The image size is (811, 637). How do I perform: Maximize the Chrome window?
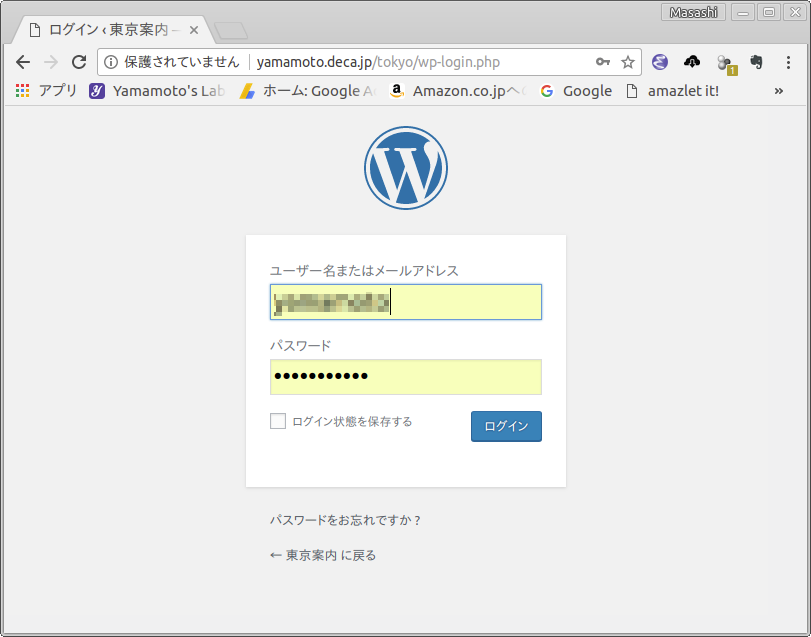pyautogui.click(x=769, y=12)
